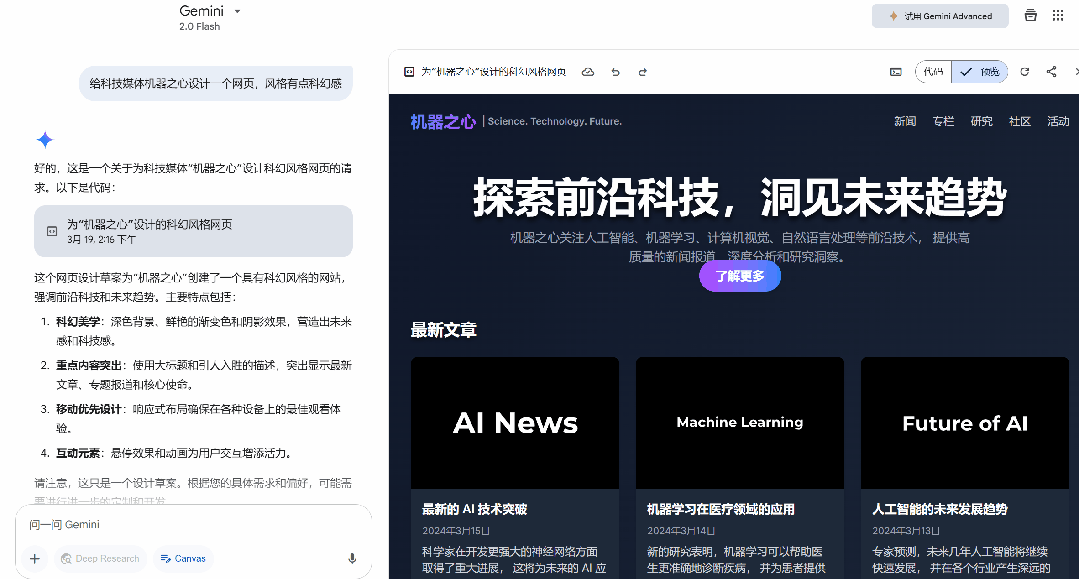Switch canvas view to 代码 (code)
This screenshot has height=579, width=1079.
(933, 72)
